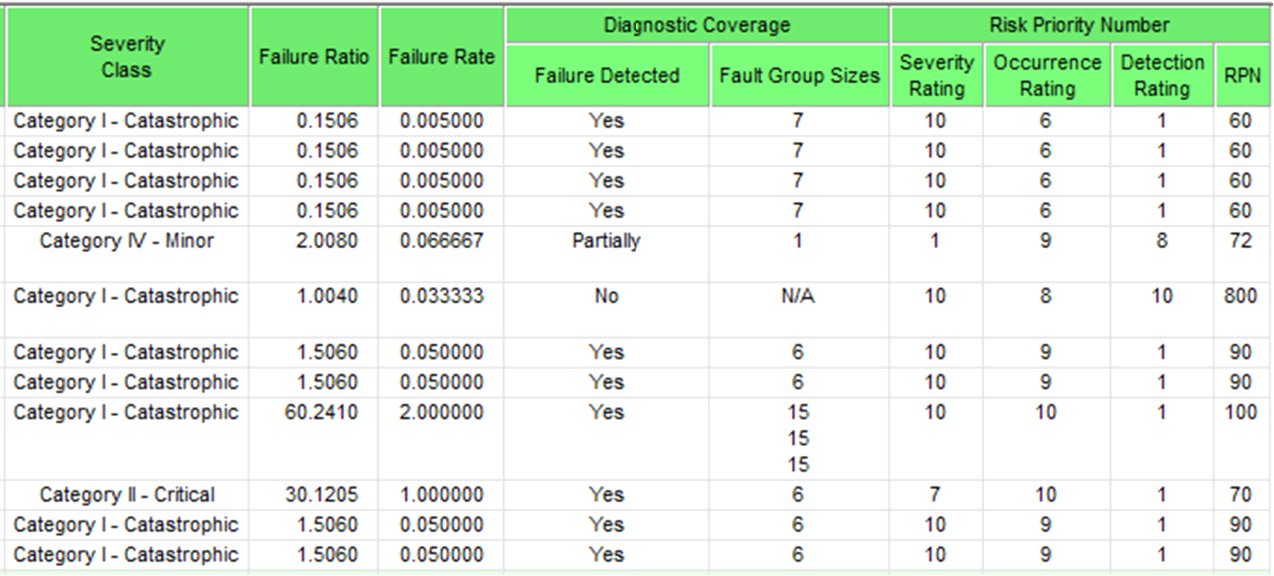Select the Detection Rating column header
1274x576 pixels.
tap(1162, 75)
